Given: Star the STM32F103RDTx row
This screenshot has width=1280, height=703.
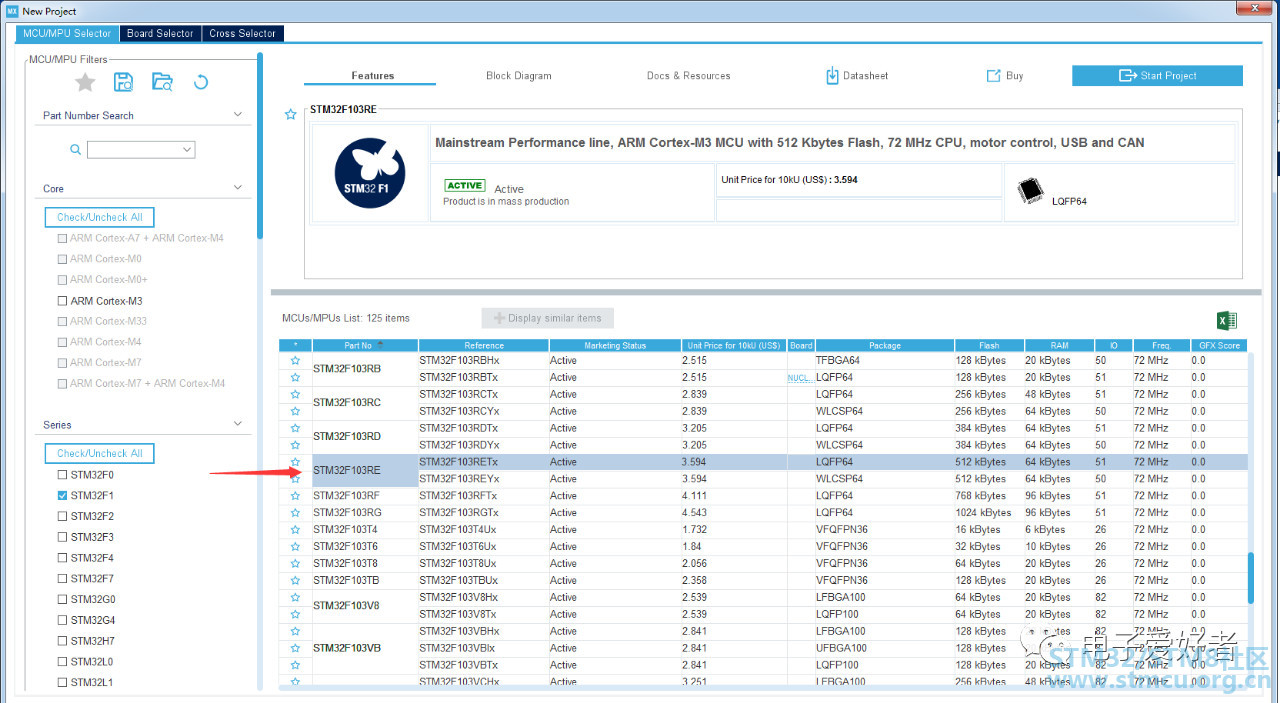Looking at the screenshot, I should (295, 428).
